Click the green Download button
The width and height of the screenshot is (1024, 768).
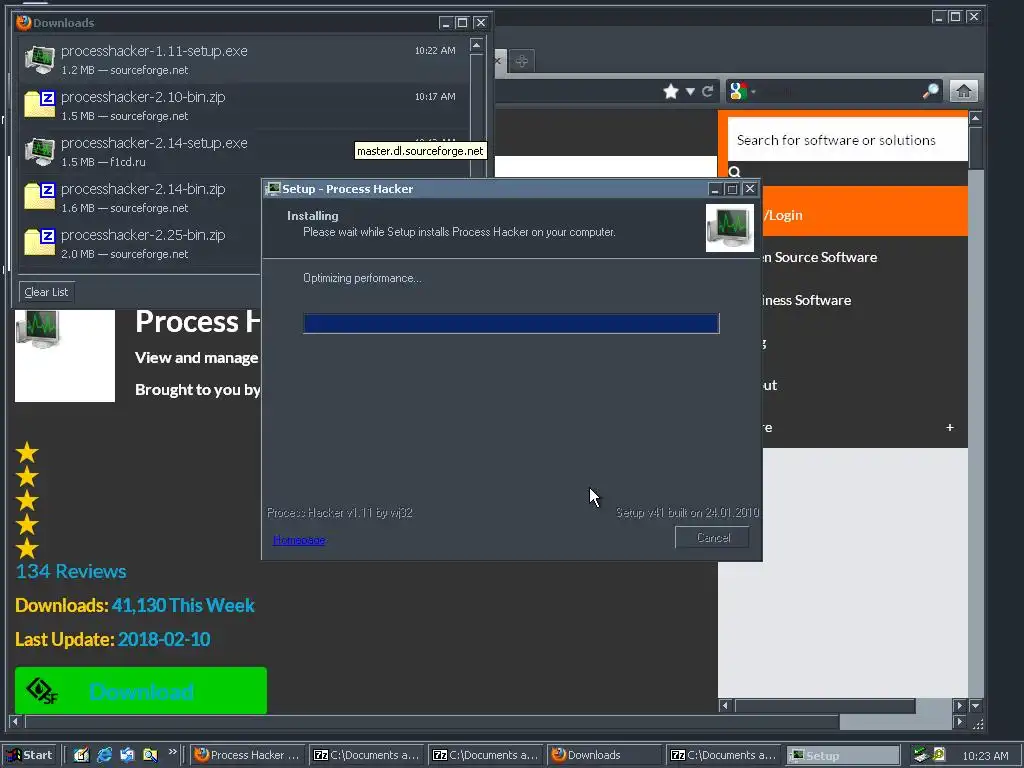[140, 690]
